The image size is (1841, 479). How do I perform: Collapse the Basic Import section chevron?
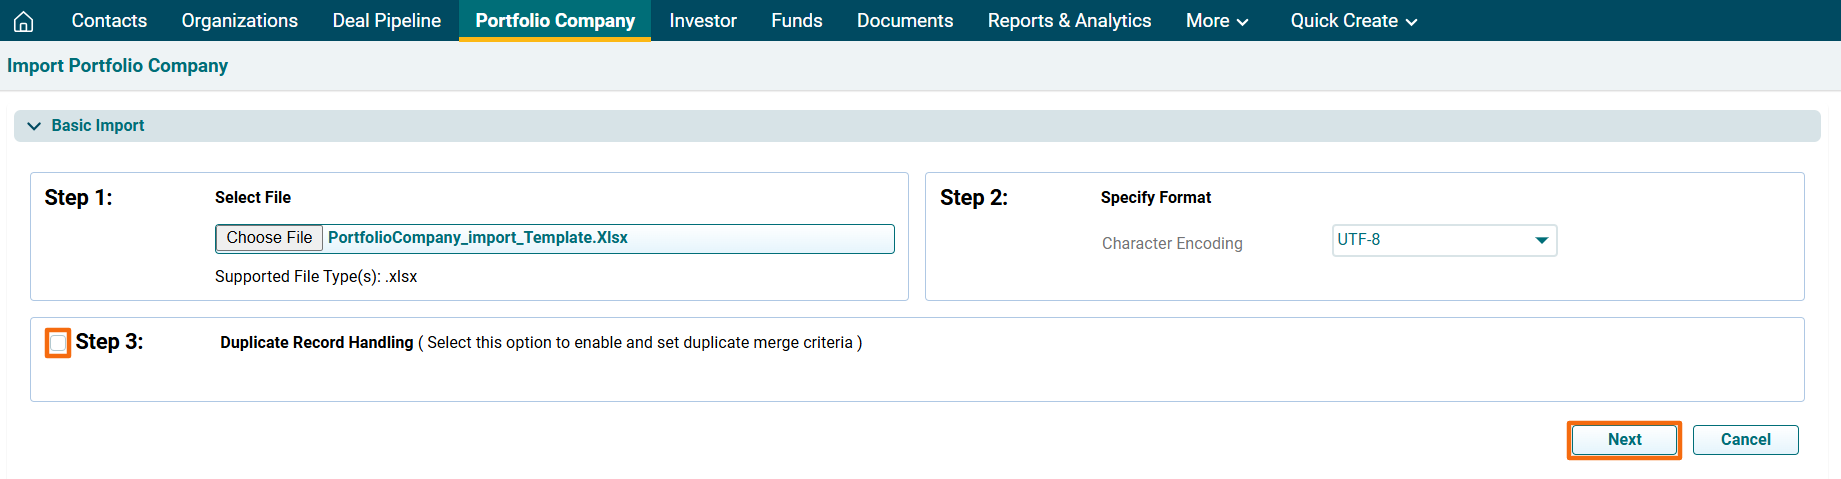tap(34, 126)
